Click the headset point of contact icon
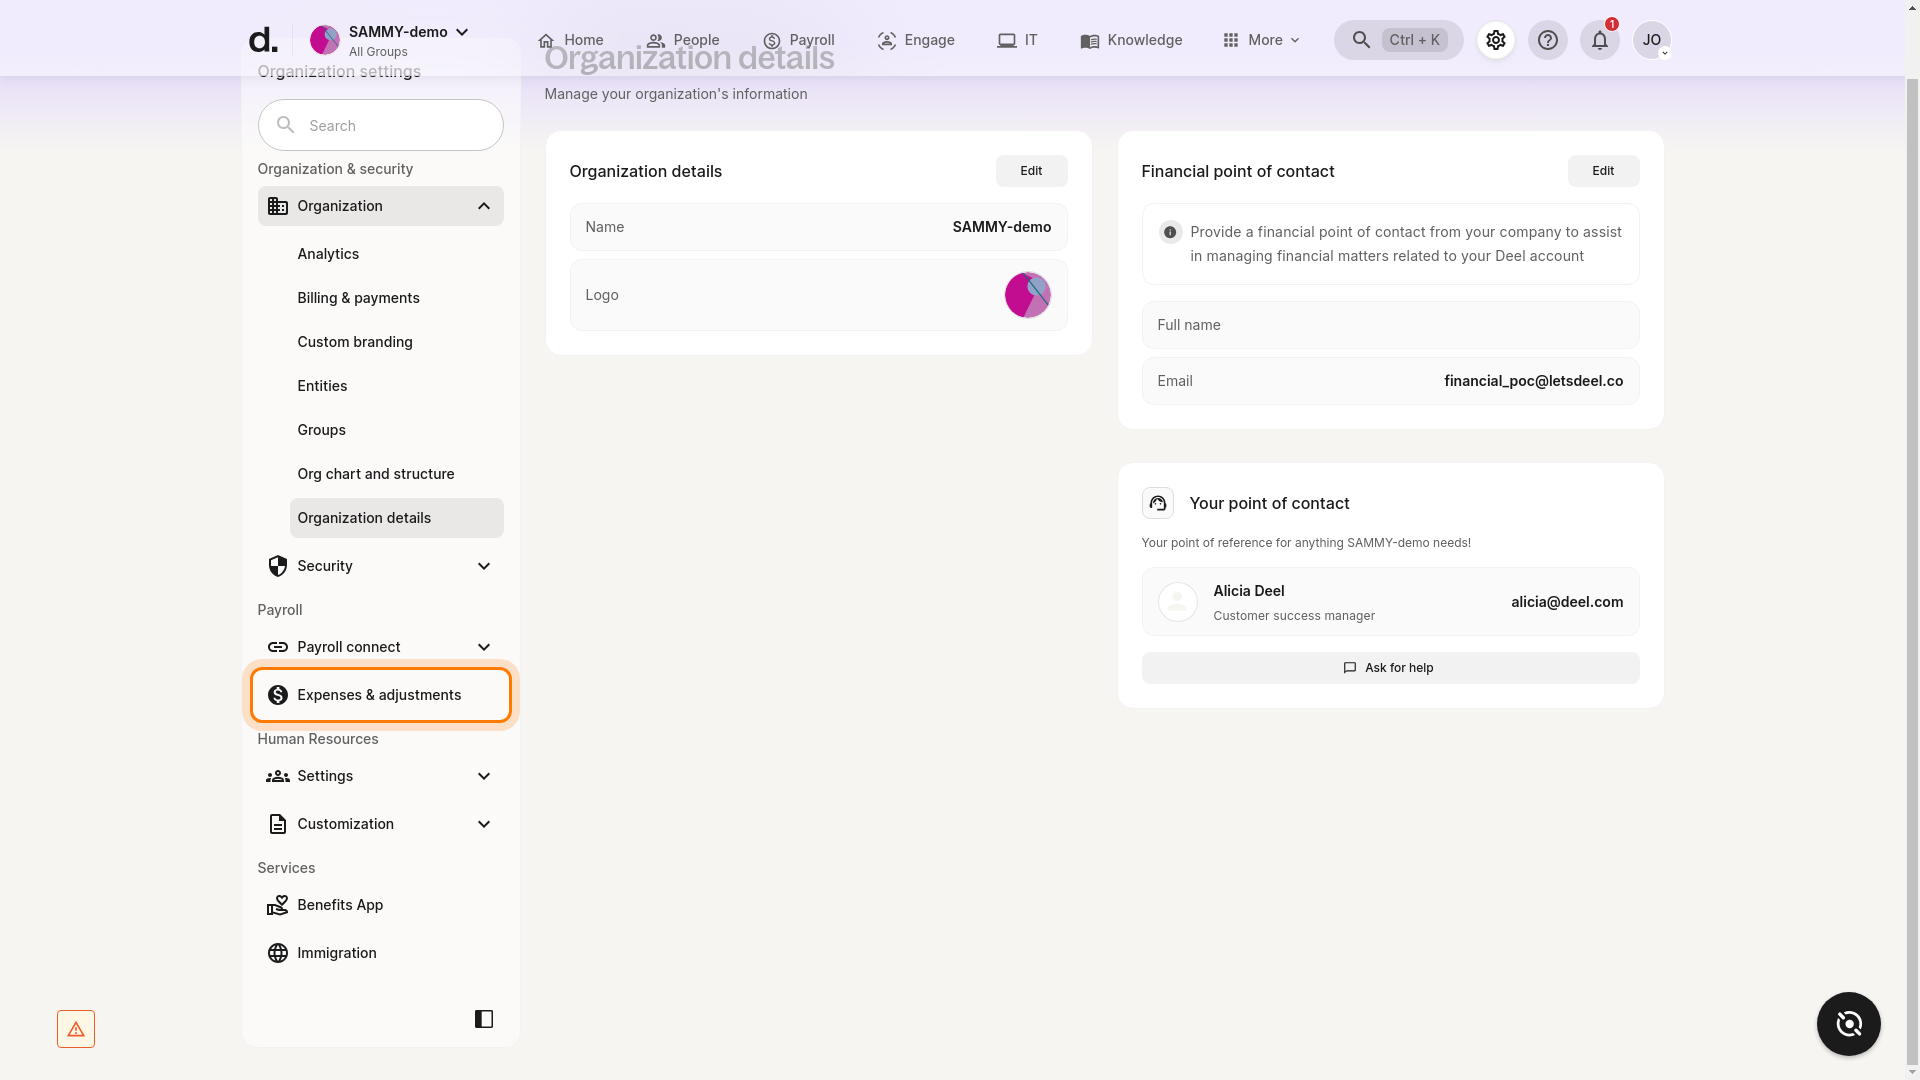1920x1080 pixels. click(1157, 503)
